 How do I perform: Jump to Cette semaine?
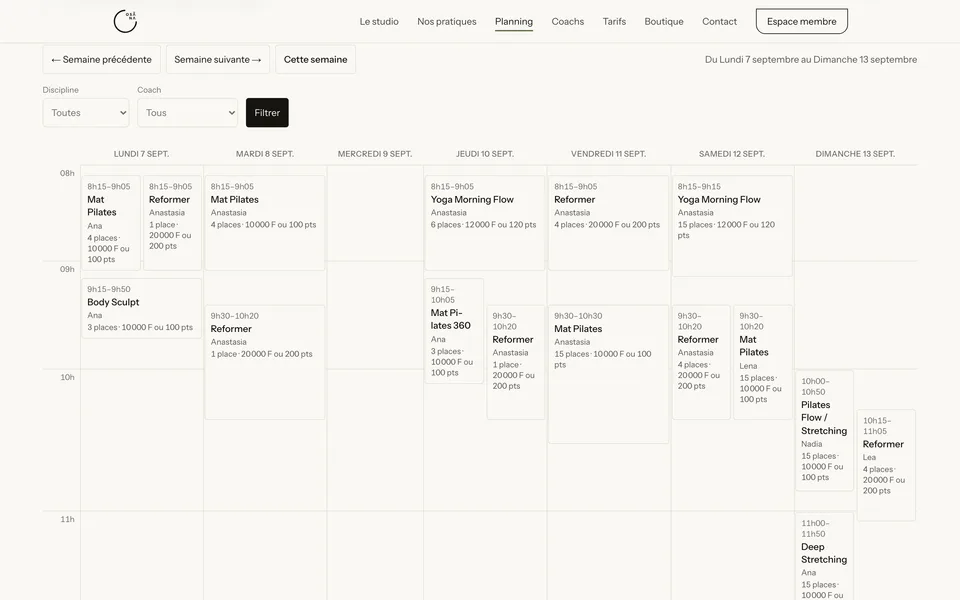click(315, 59)
